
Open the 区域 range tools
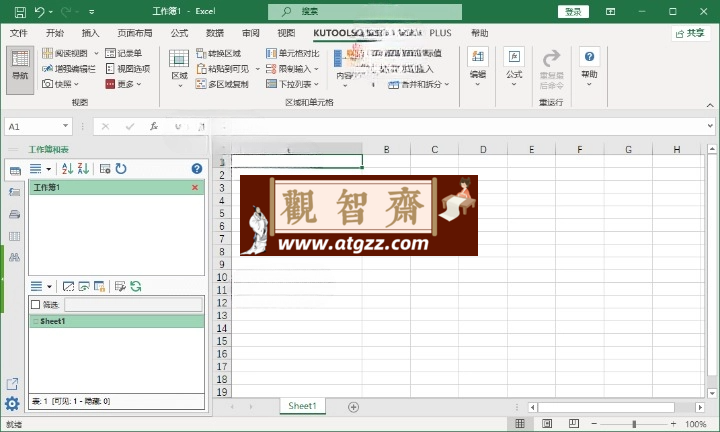[x=179, y=69]
